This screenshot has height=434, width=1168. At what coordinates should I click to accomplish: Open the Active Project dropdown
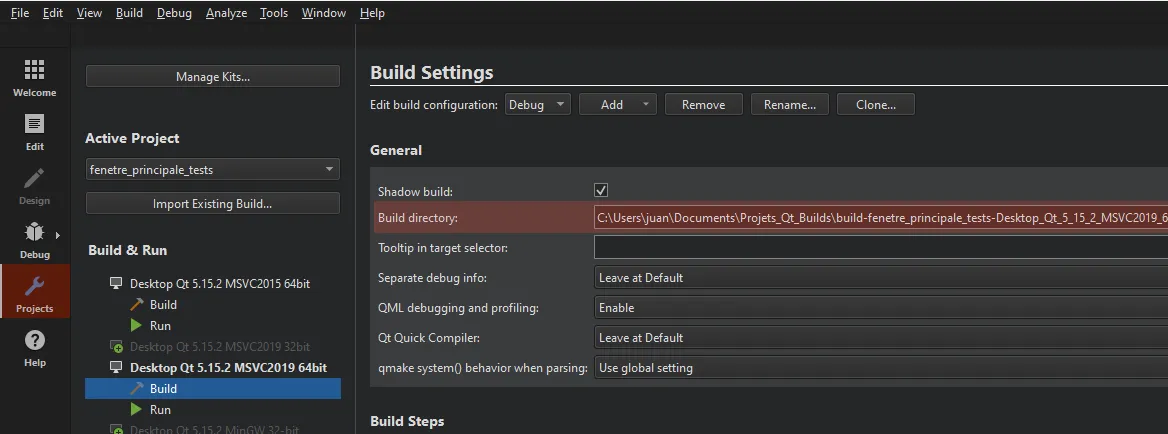click(212, 170)
